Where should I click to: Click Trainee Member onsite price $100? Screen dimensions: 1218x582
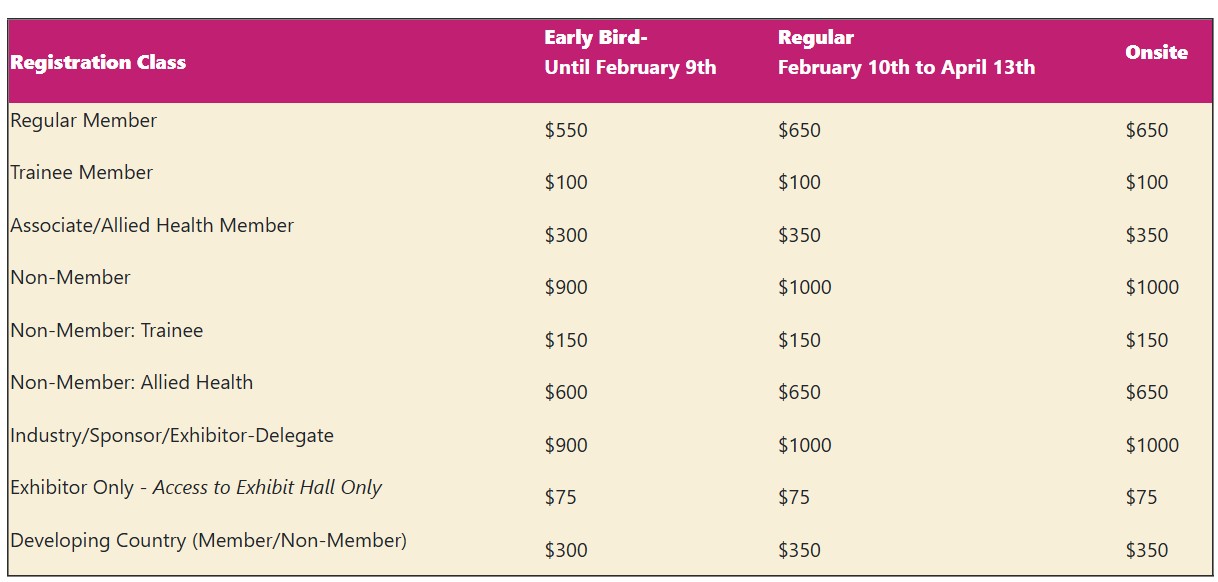click(1146, 183)
